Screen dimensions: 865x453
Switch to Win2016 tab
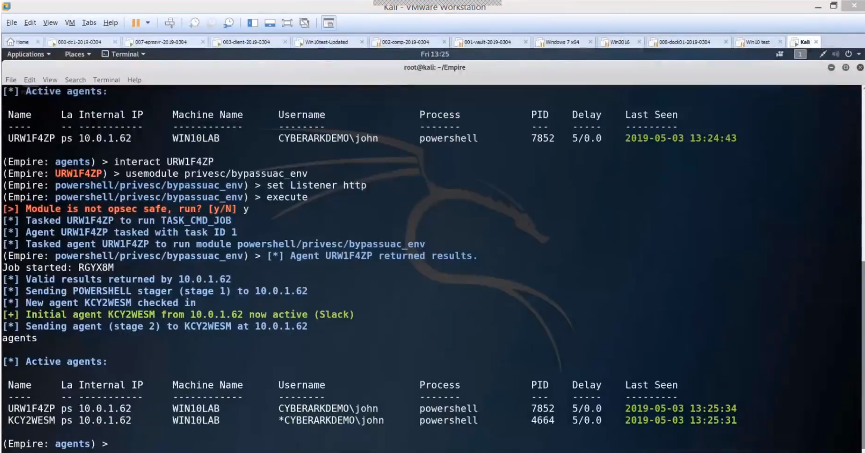coord(620,41)
